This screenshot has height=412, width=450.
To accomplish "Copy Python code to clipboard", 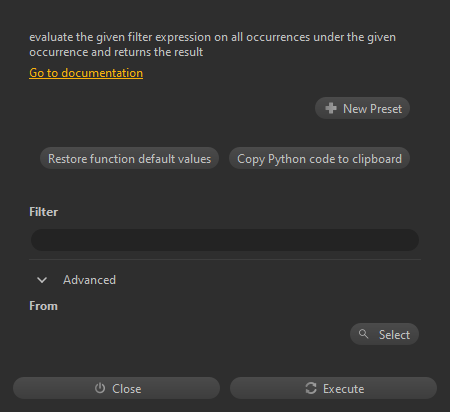I will click(319, 158).
